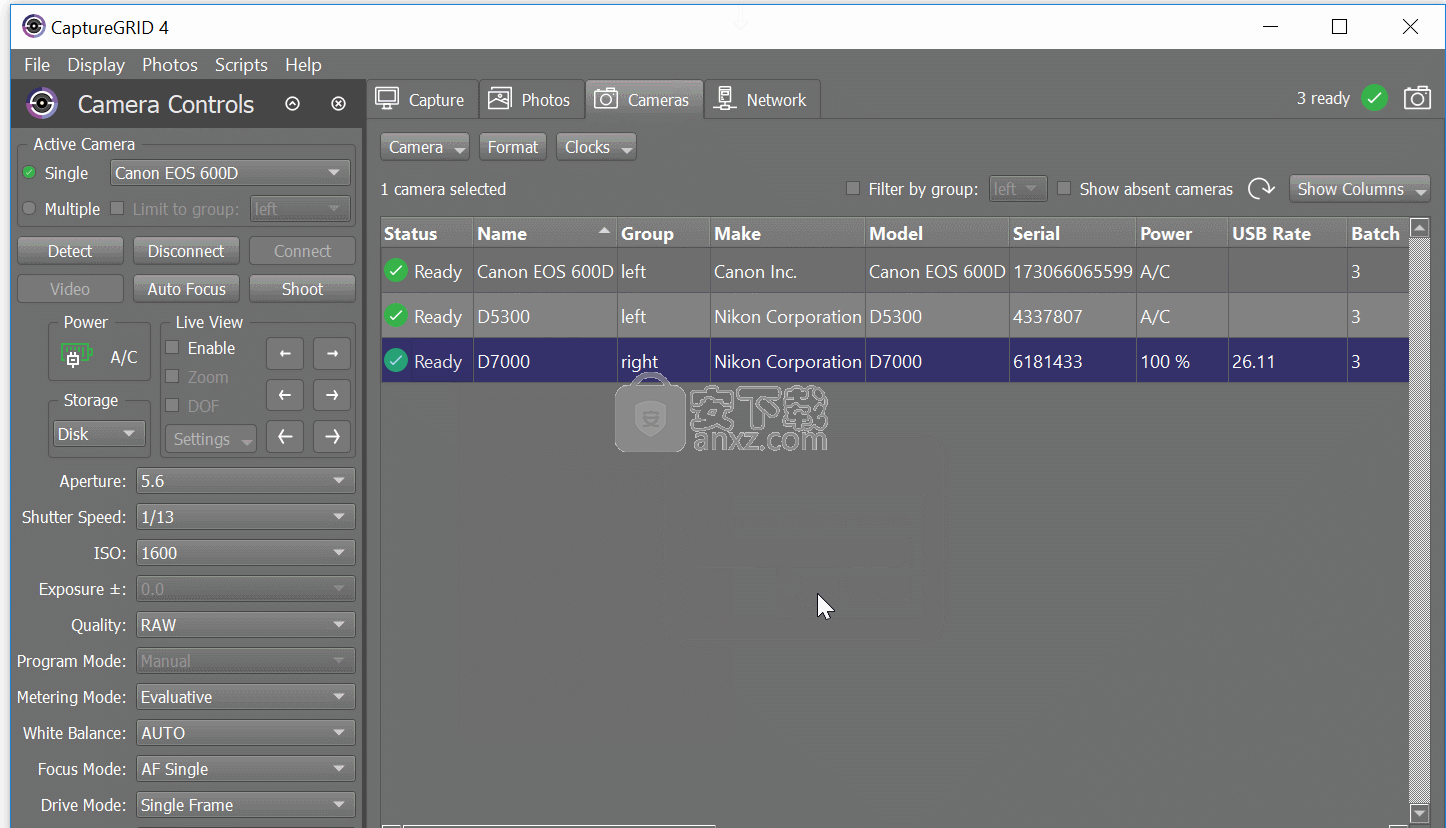Click Ready status icon for D7000 row
This screenshot has height=828, width=1446.
click(x=396, y=360)
